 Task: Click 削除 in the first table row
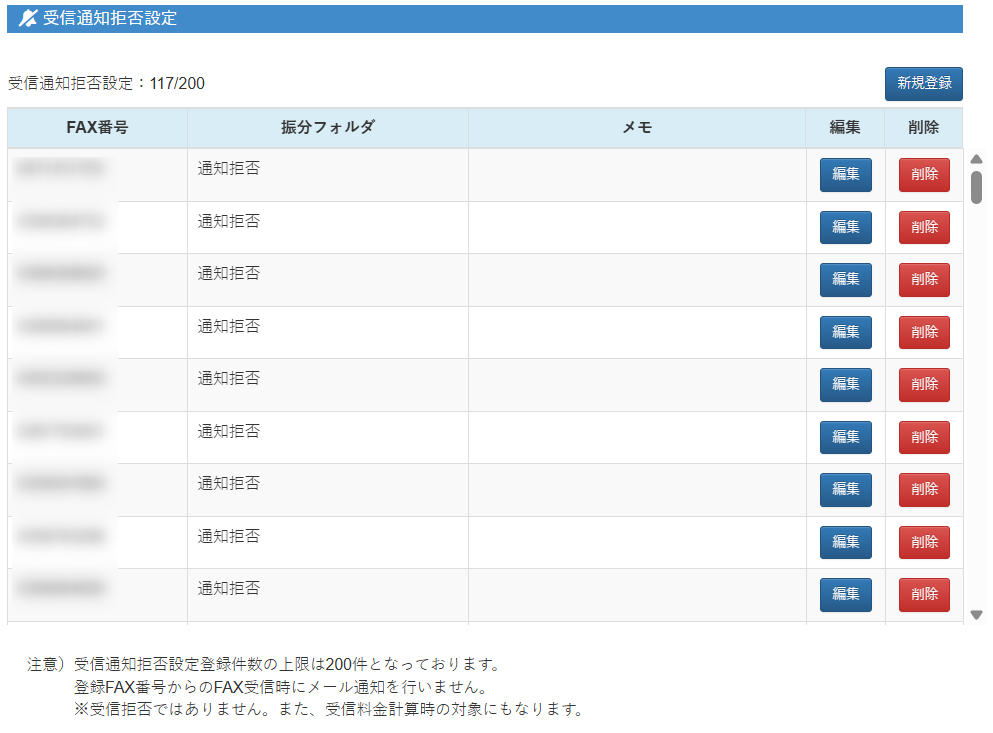click(924, 174)
